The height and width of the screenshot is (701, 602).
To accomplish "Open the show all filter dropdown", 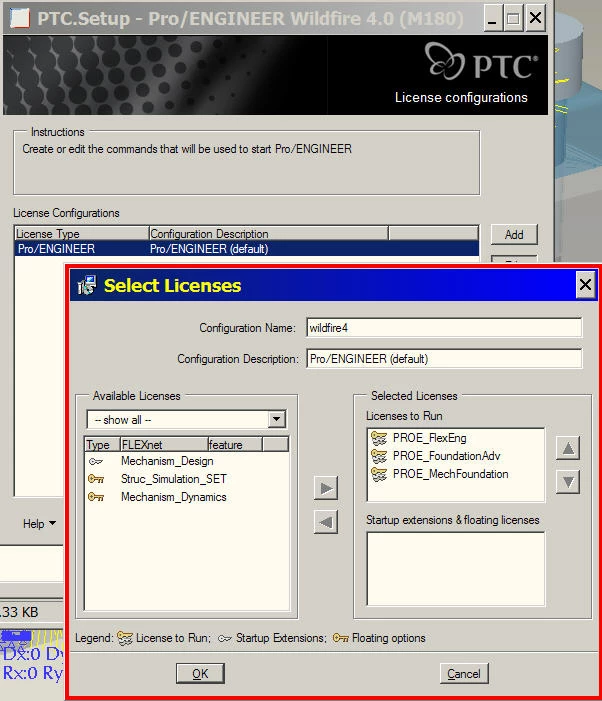I will click(277, 419).
